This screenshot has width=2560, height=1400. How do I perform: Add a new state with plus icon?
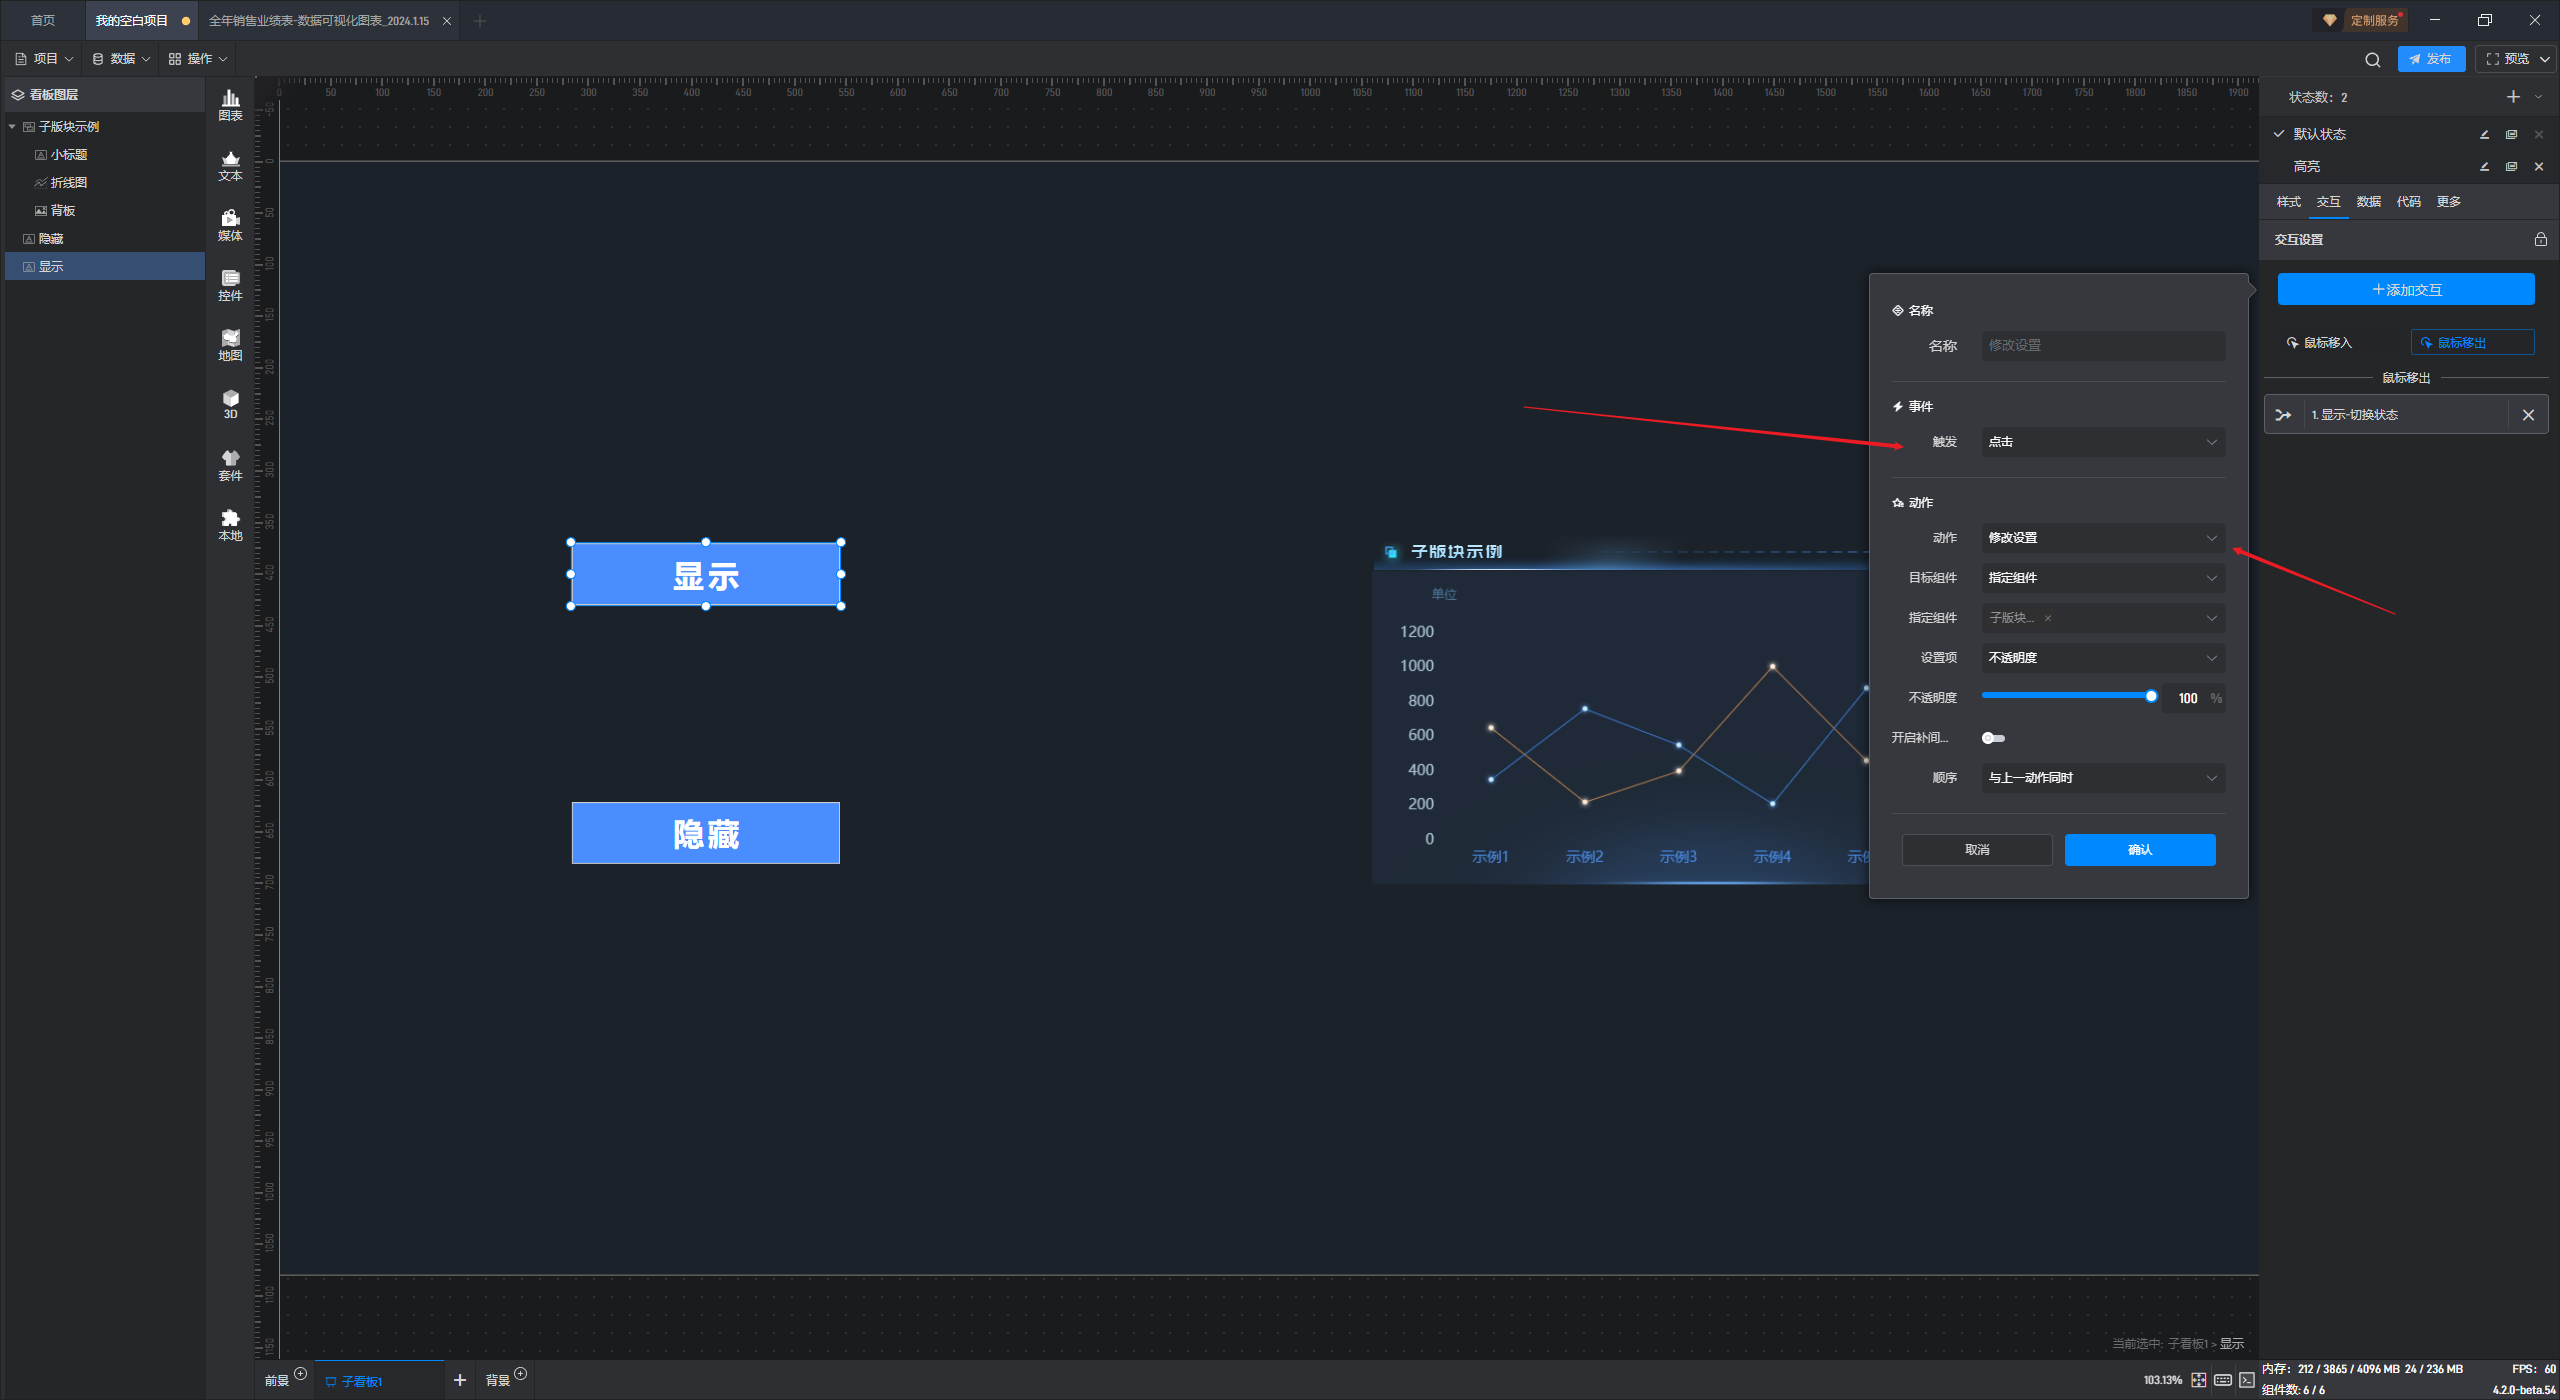coord(2513,97)
